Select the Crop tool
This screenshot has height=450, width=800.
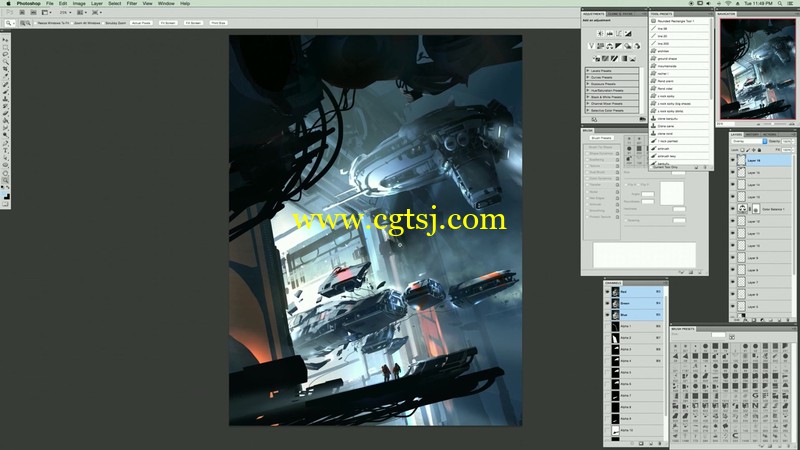point(6,69)
